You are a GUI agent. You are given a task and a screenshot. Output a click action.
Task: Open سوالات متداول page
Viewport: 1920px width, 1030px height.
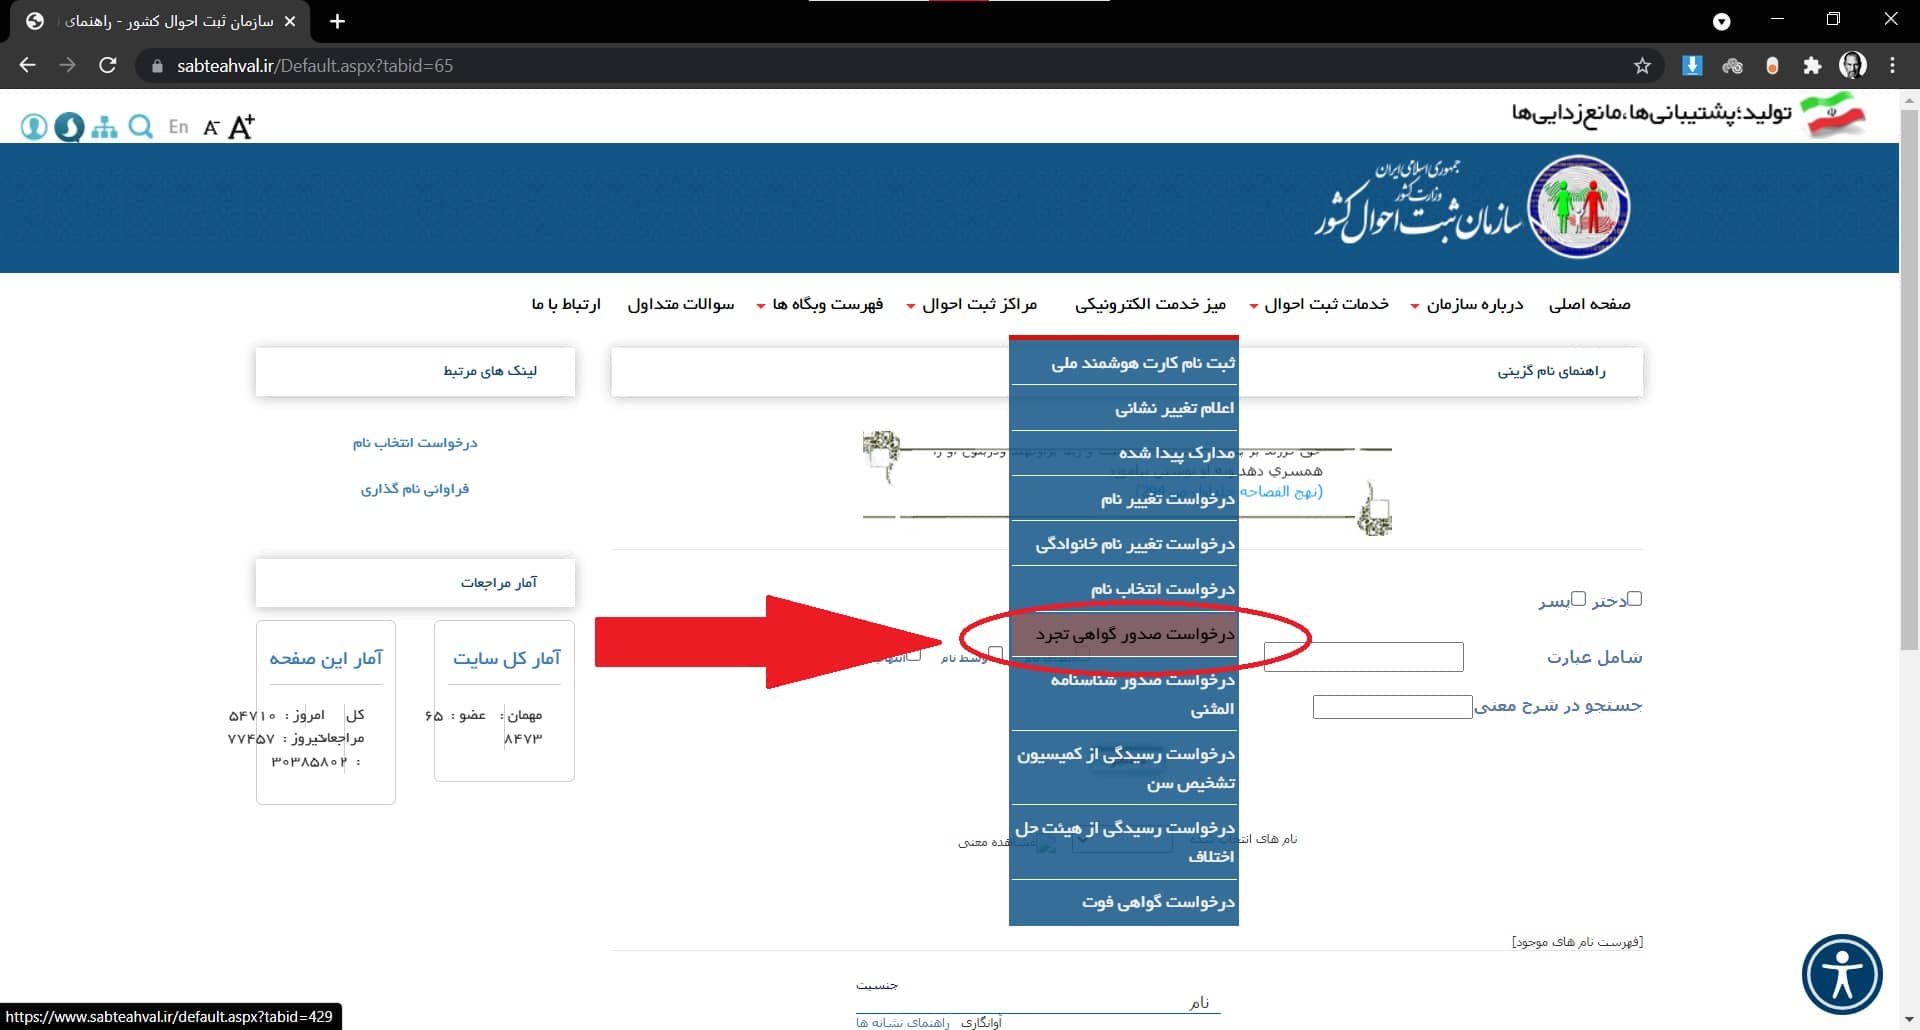(681, 304)
